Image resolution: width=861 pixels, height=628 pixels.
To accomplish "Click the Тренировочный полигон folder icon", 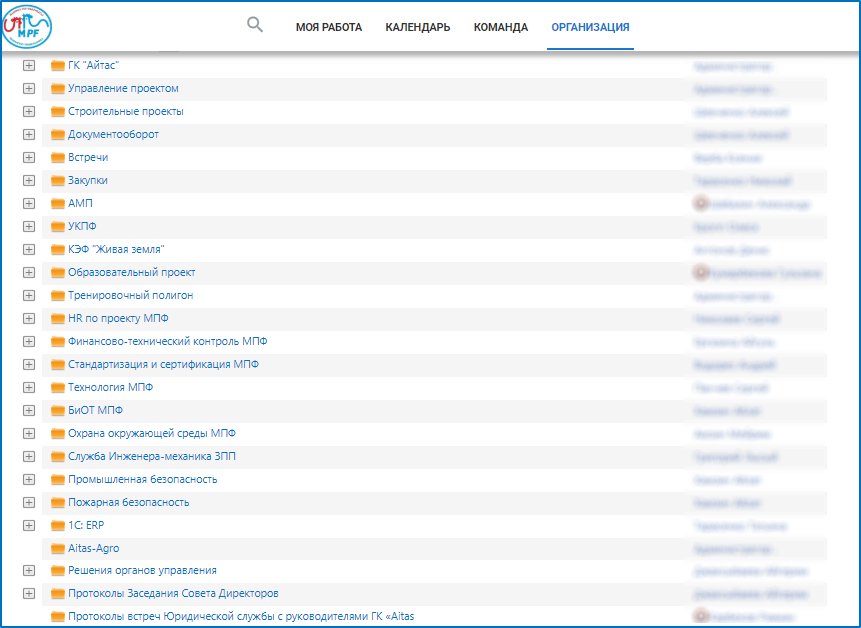I will [58, 296].
